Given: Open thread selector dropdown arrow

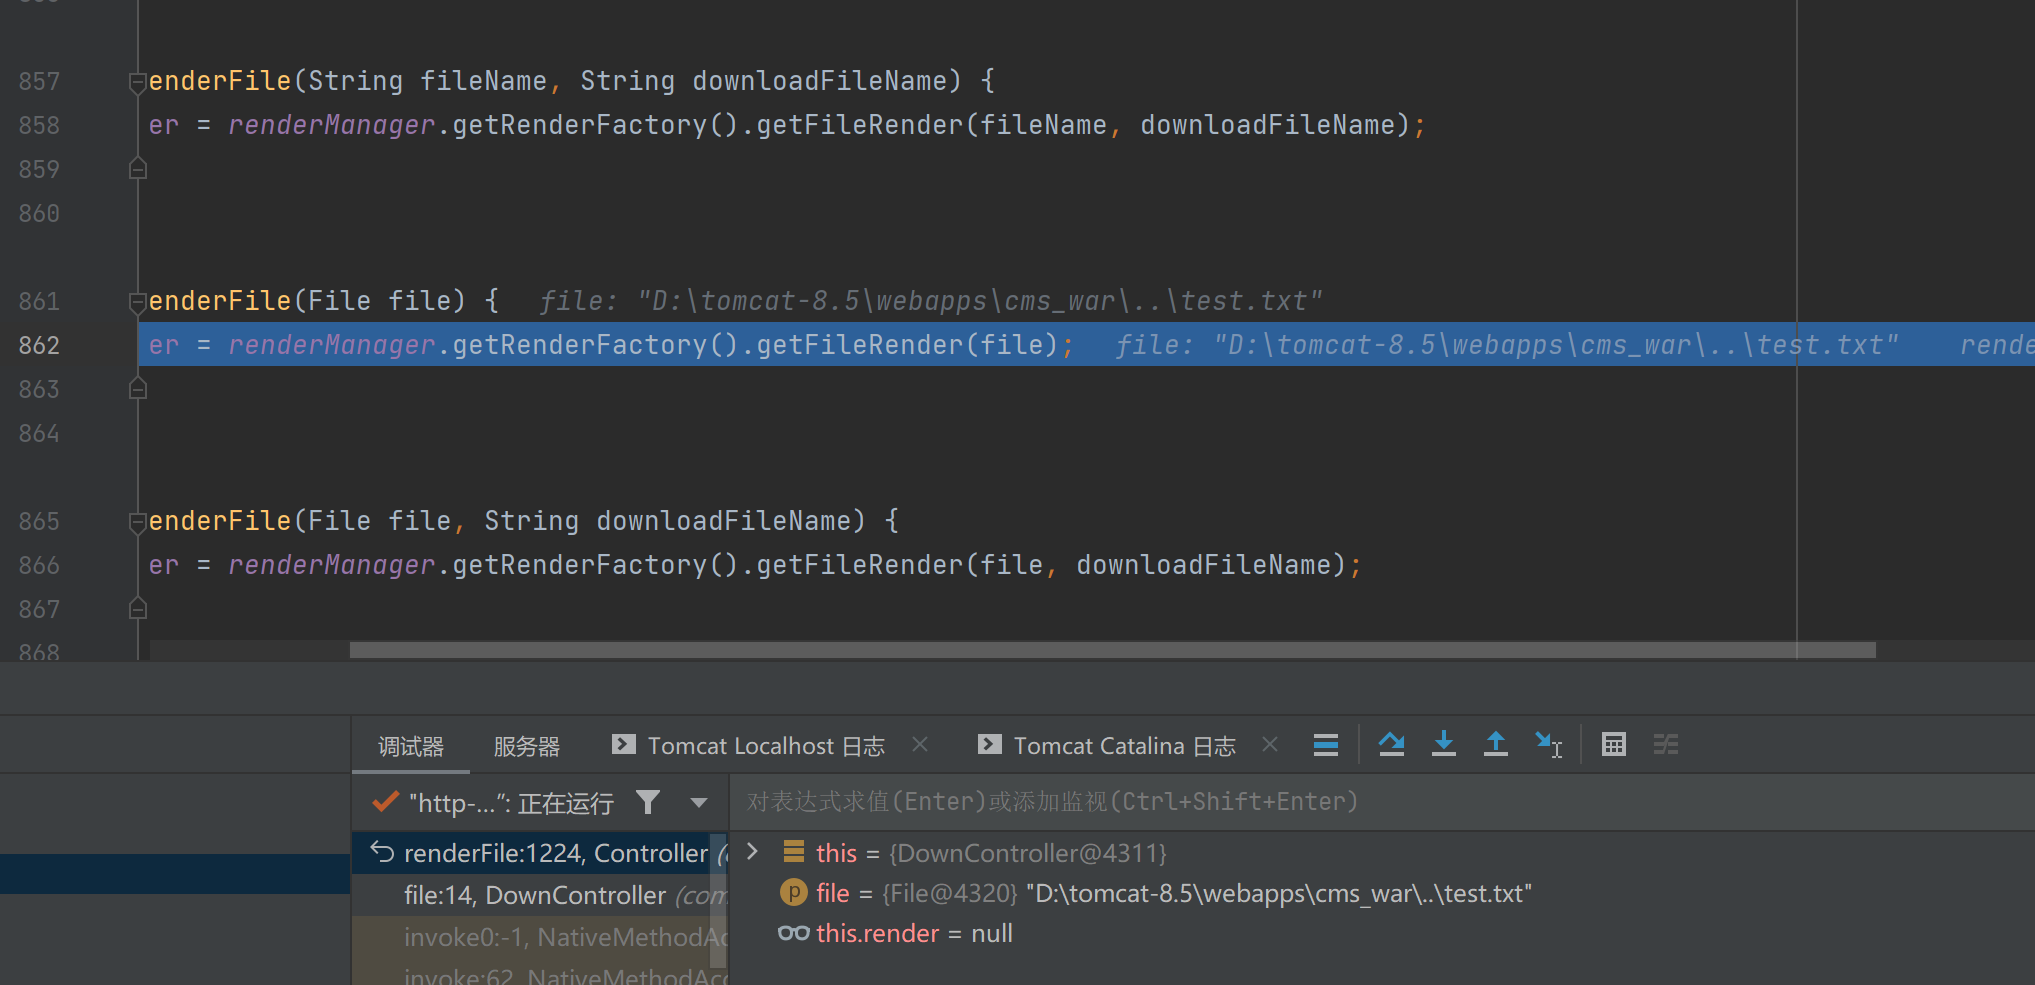Looking at the screenshot, I should tap(699, 803).
